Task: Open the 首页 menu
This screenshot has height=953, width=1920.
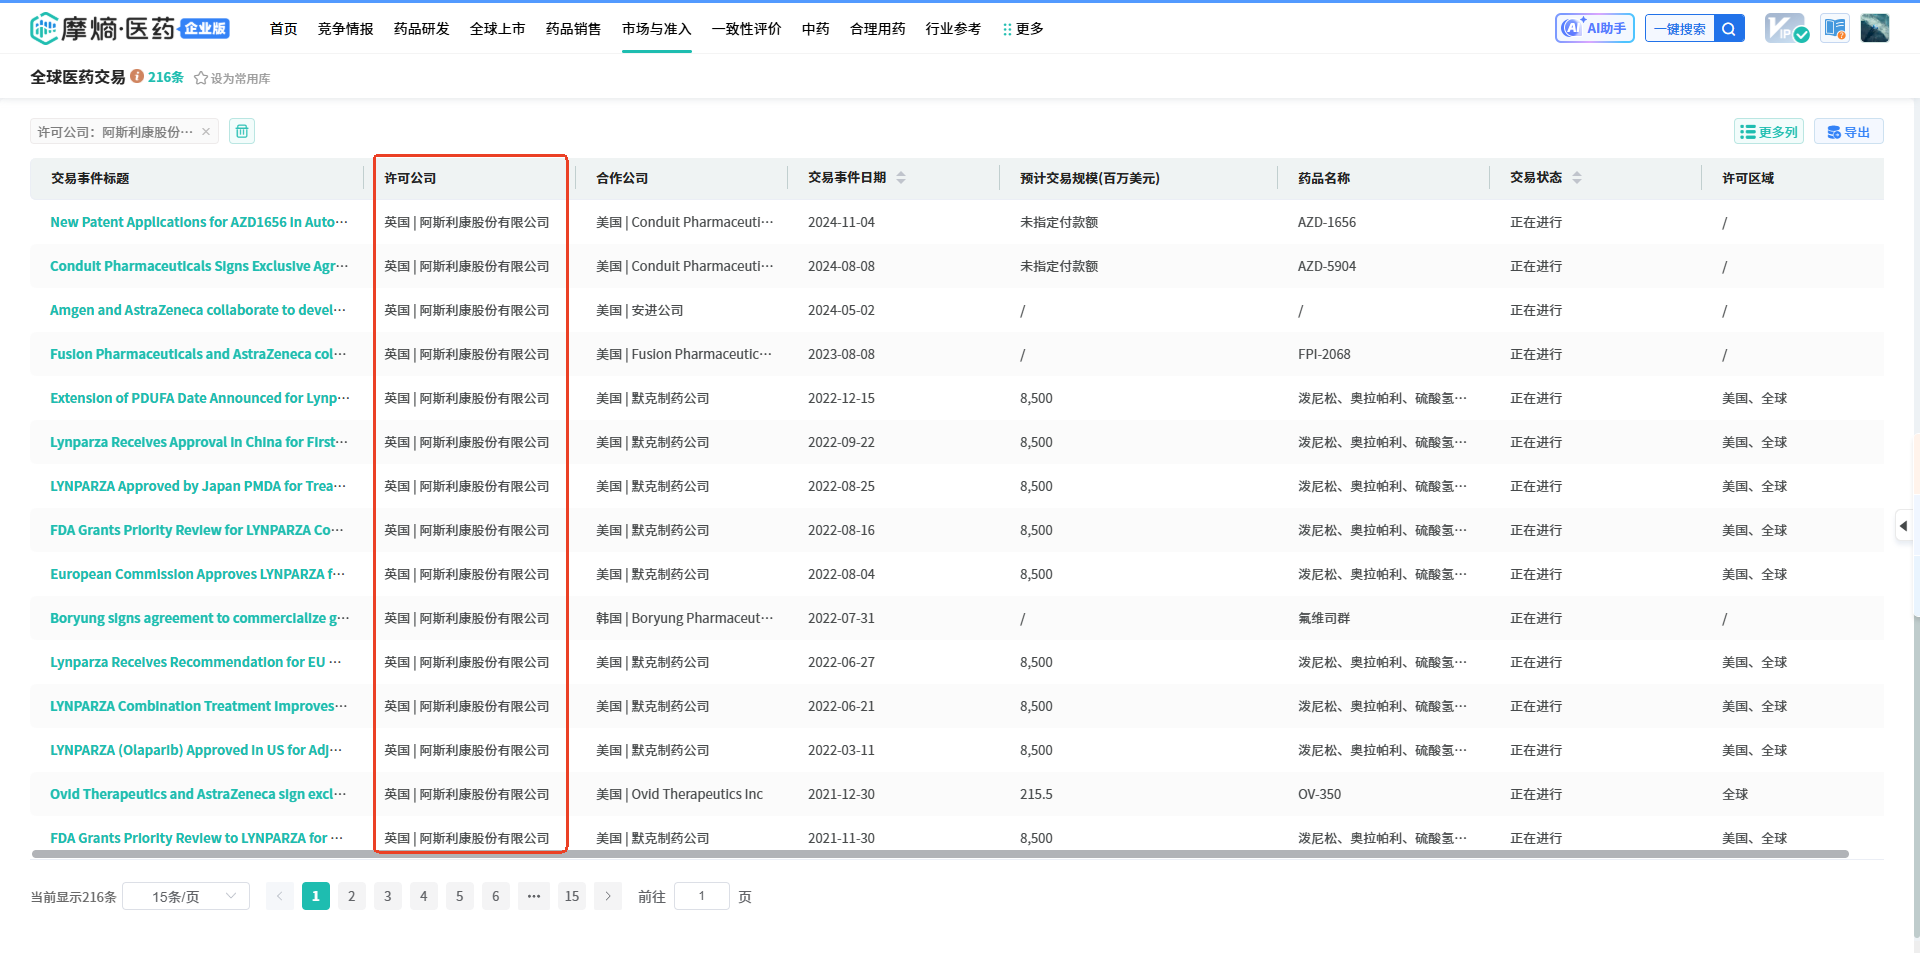Action: (x=284, y=28)
